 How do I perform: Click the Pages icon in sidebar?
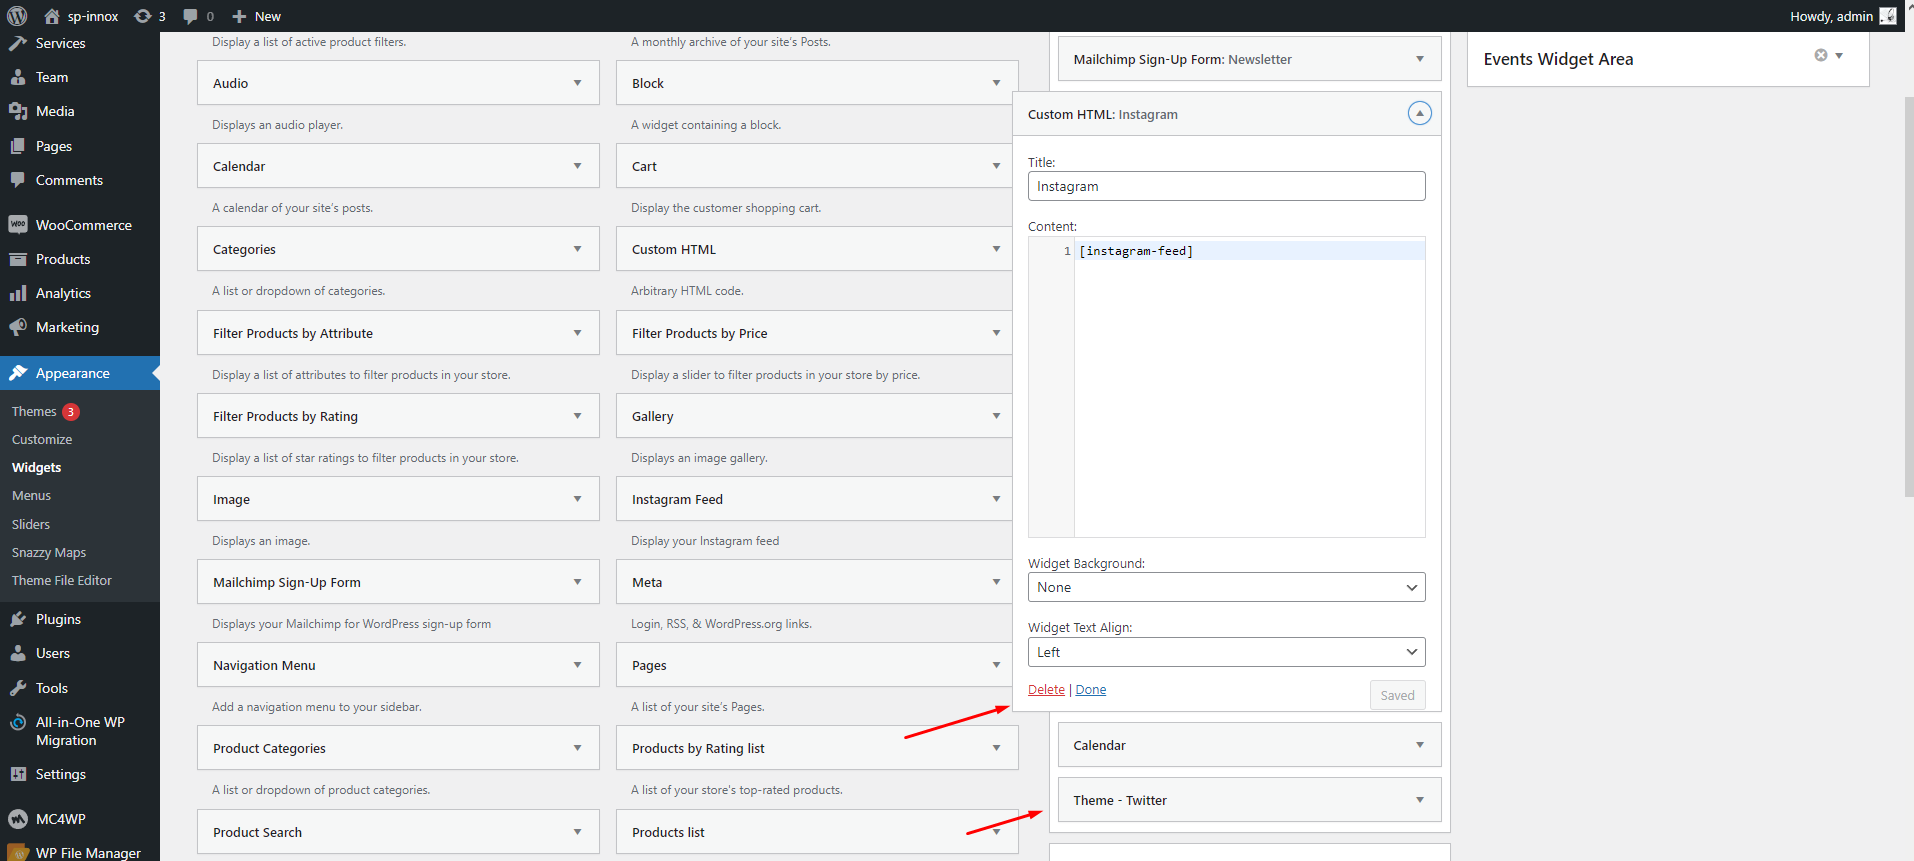pos(18,146)
